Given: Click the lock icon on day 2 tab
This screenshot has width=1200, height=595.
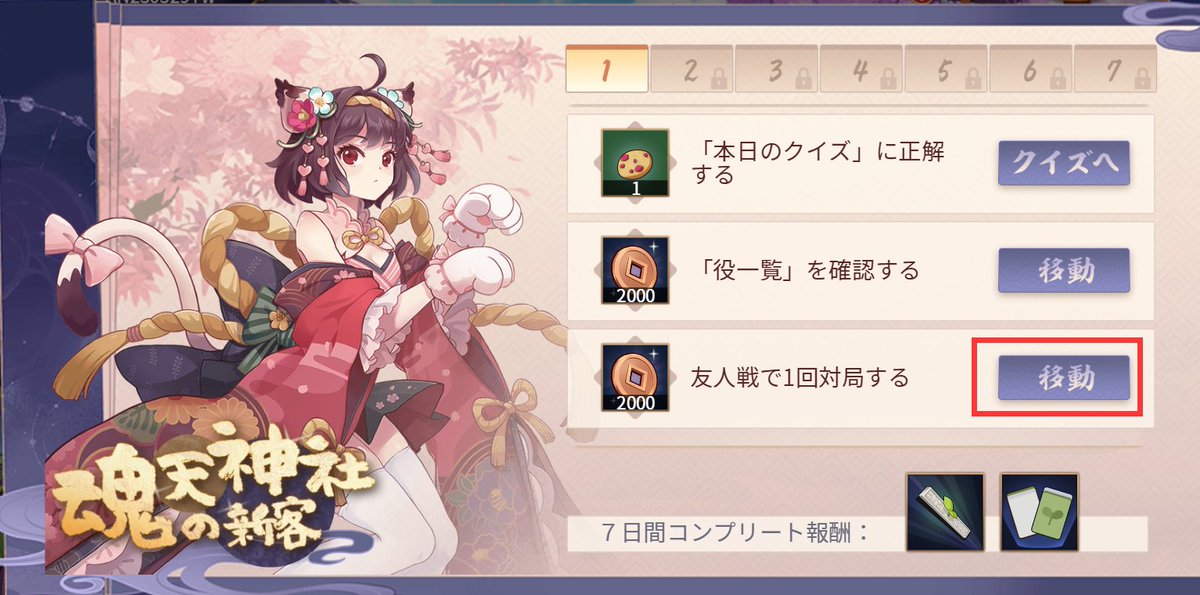Looking at the screenshot, I should (716, 75).
